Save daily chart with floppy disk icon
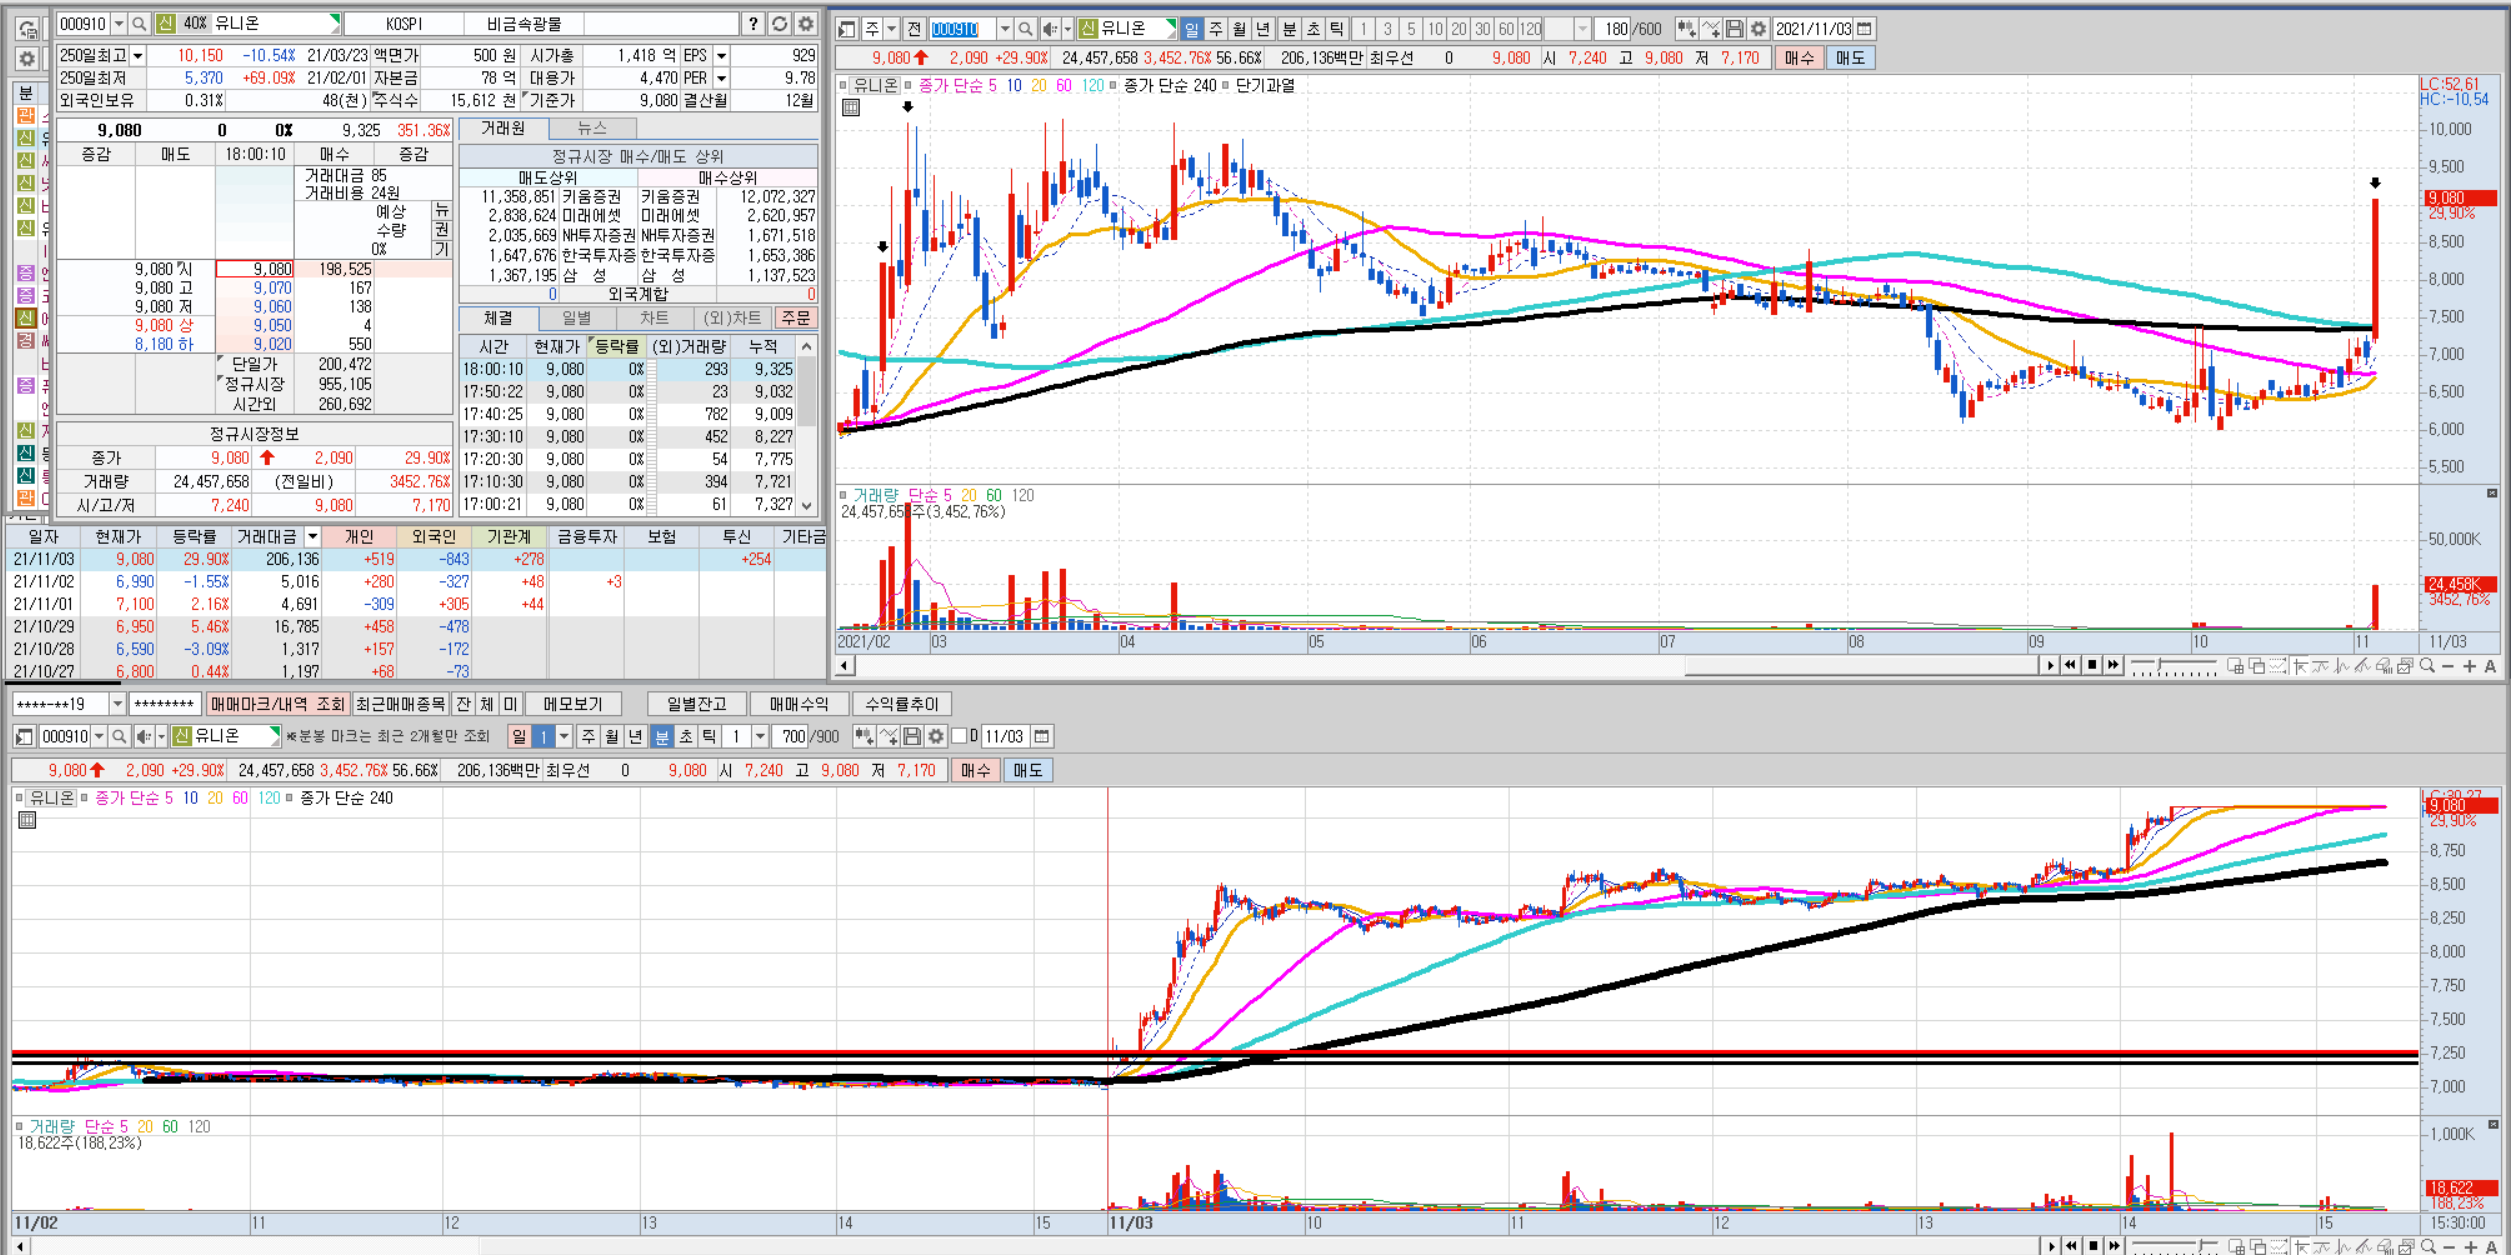 pos(1735,29)
